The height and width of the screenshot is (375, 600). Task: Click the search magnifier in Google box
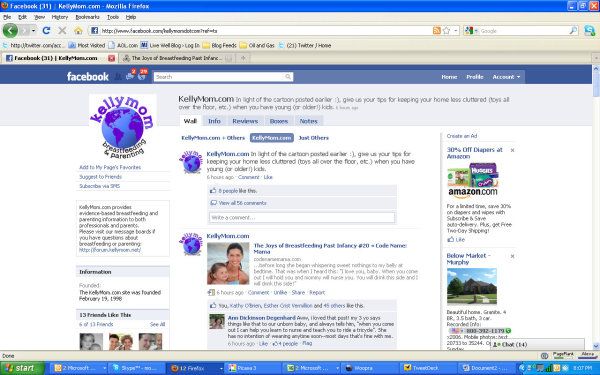(x=573, y=31)
